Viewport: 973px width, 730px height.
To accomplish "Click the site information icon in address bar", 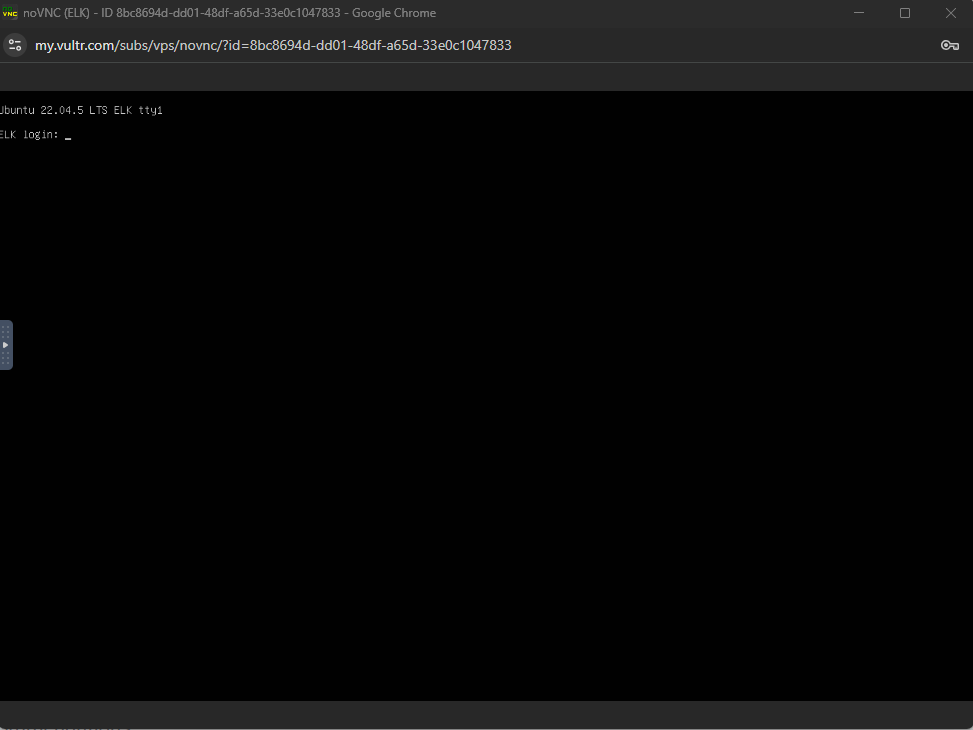I will tap(15, 45).
